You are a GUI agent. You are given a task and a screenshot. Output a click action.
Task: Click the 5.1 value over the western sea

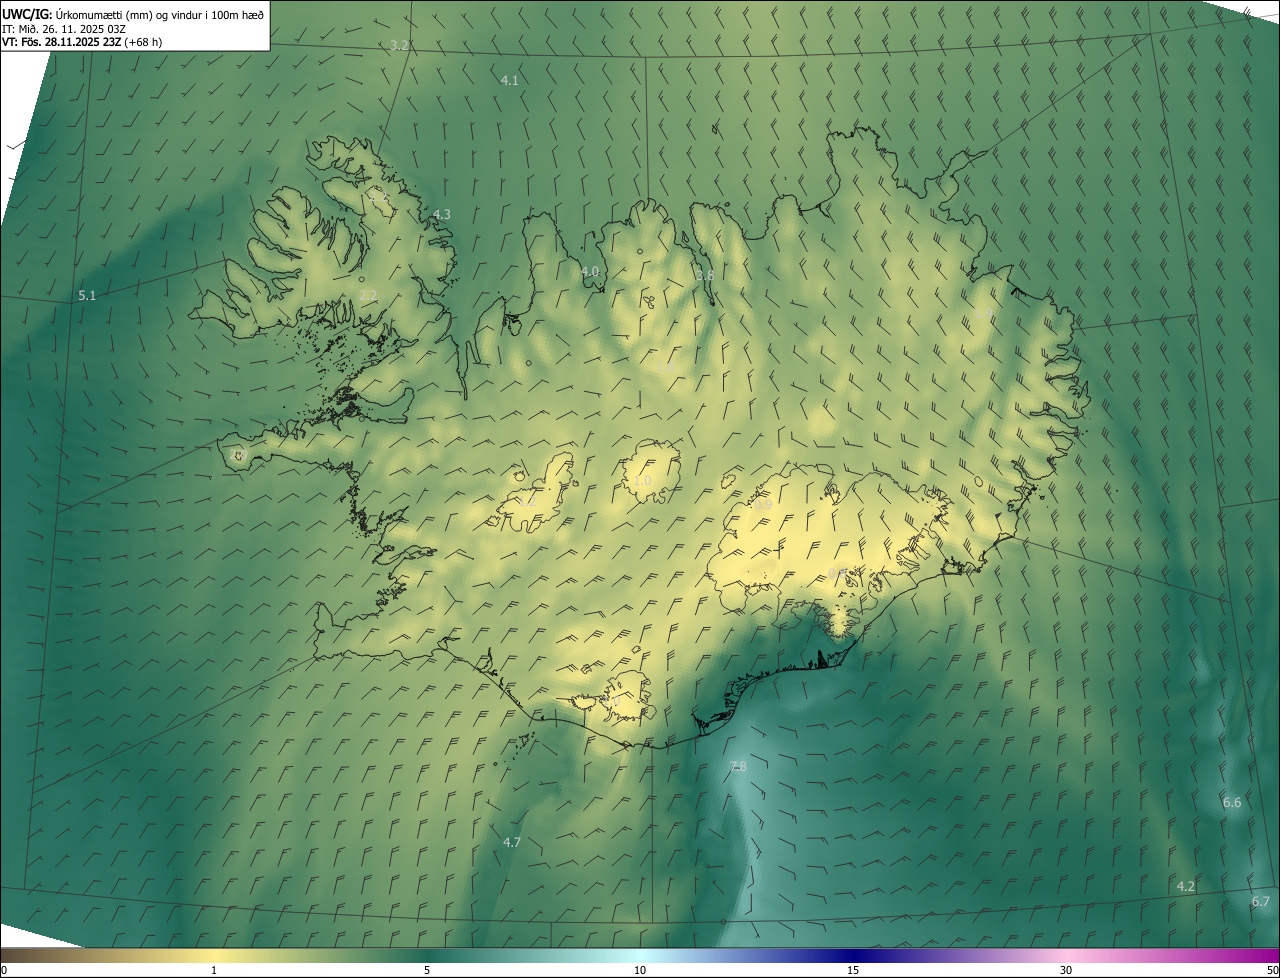87,296
